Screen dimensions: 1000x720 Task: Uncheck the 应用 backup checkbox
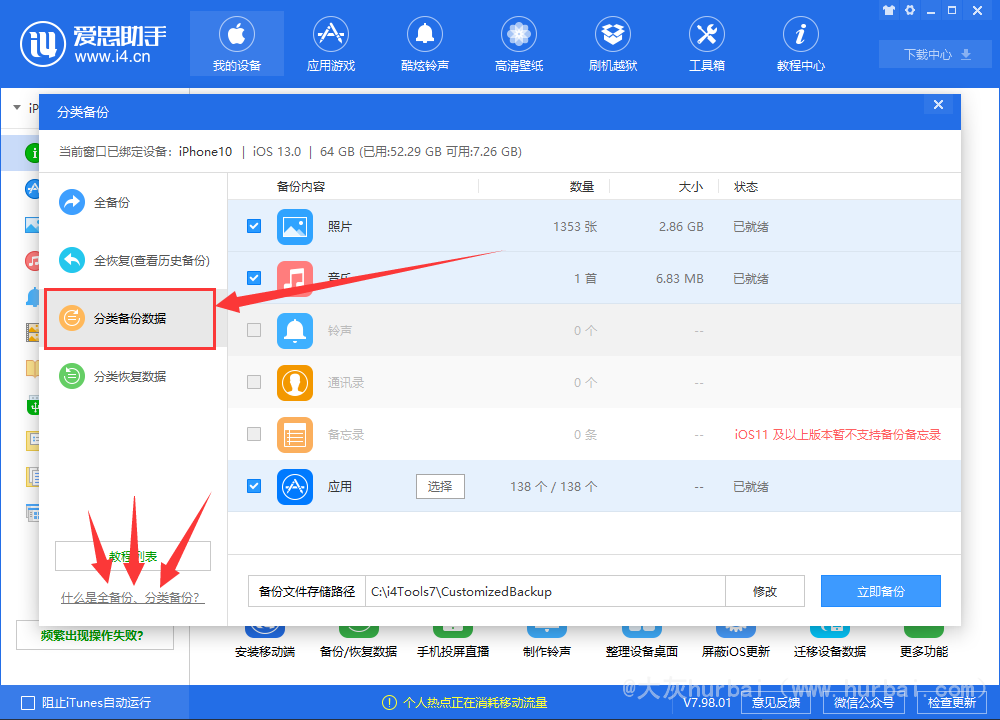tap(254, 486)
